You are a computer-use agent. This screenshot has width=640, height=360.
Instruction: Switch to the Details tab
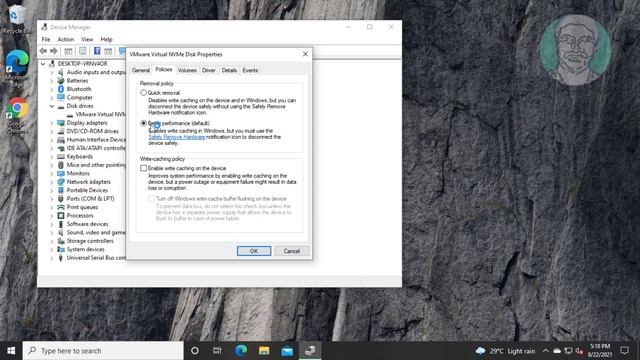[229, 70]
